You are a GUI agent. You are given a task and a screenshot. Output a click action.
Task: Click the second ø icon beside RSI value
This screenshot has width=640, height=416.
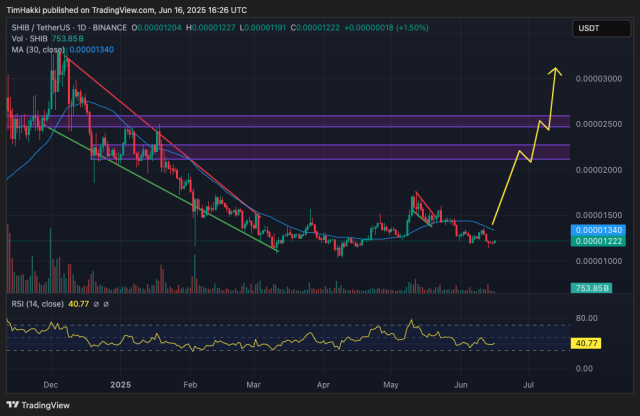[106, 304]
